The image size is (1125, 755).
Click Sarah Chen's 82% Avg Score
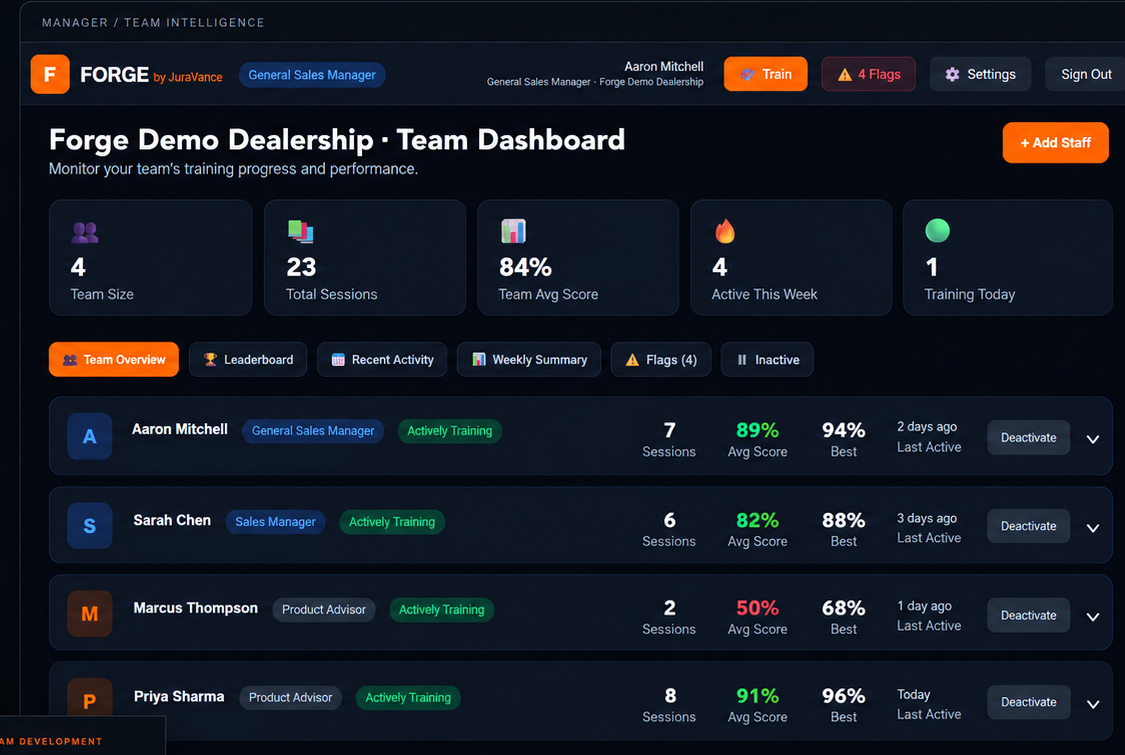coord(757,520)
